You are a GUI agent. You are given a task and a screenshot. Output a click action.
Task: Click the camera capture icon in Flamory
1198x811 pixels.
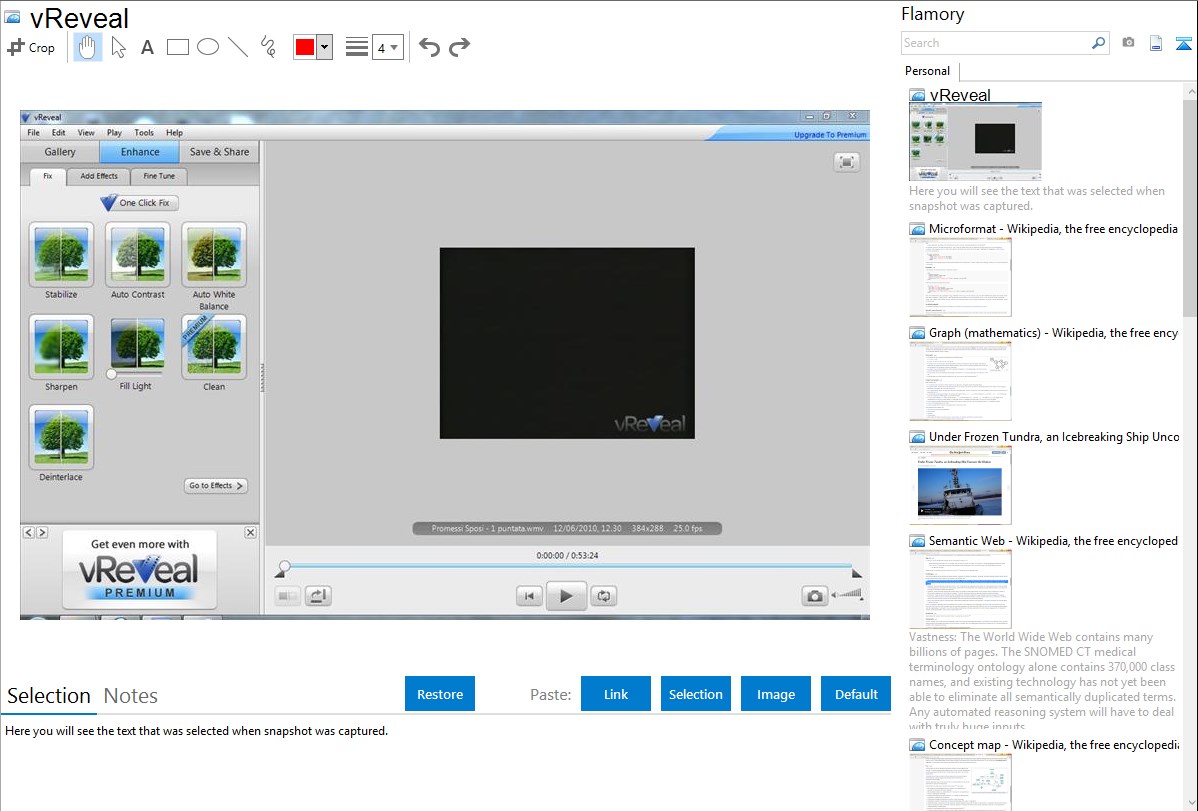pos(1128,43)
